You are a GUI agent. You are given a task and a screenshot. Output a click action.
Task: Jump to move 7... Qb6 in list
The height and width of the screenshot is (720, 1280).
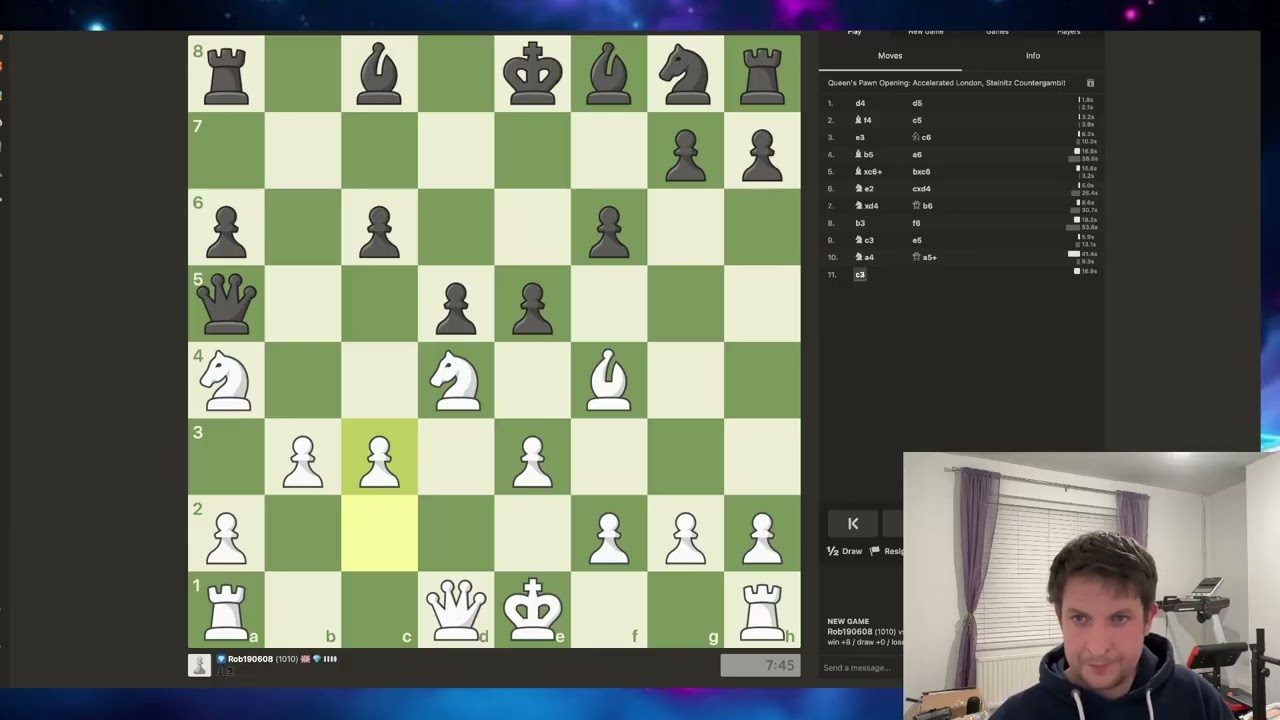(922, 206)
